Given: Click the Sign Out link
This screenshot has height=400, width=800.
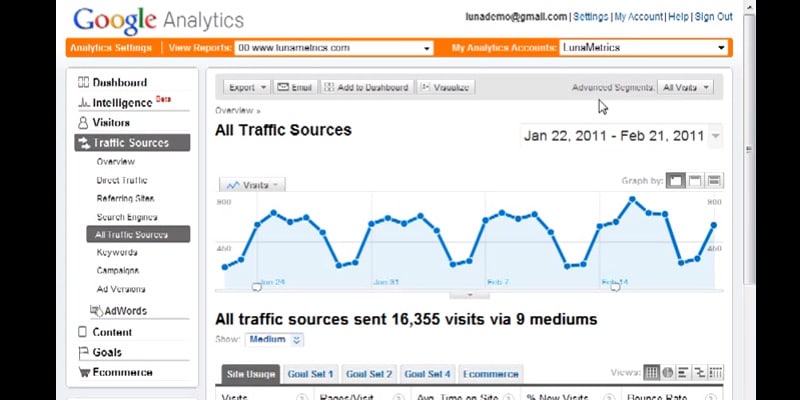Looking at the screenshot, I should tap(714, 17).
